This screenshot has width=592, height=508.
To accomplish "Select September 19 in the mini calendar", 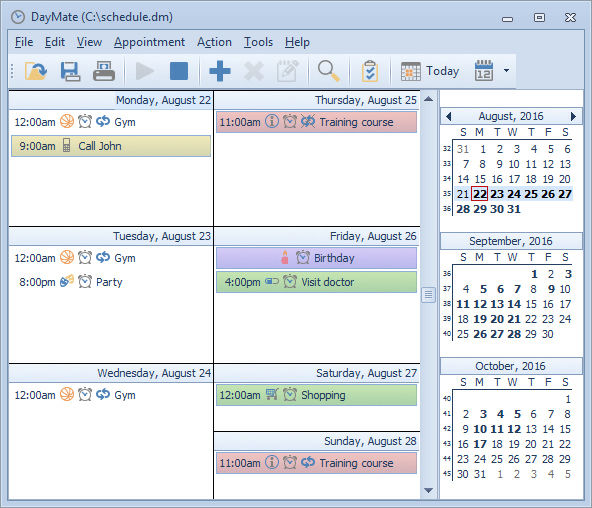I will click(480, 319).
